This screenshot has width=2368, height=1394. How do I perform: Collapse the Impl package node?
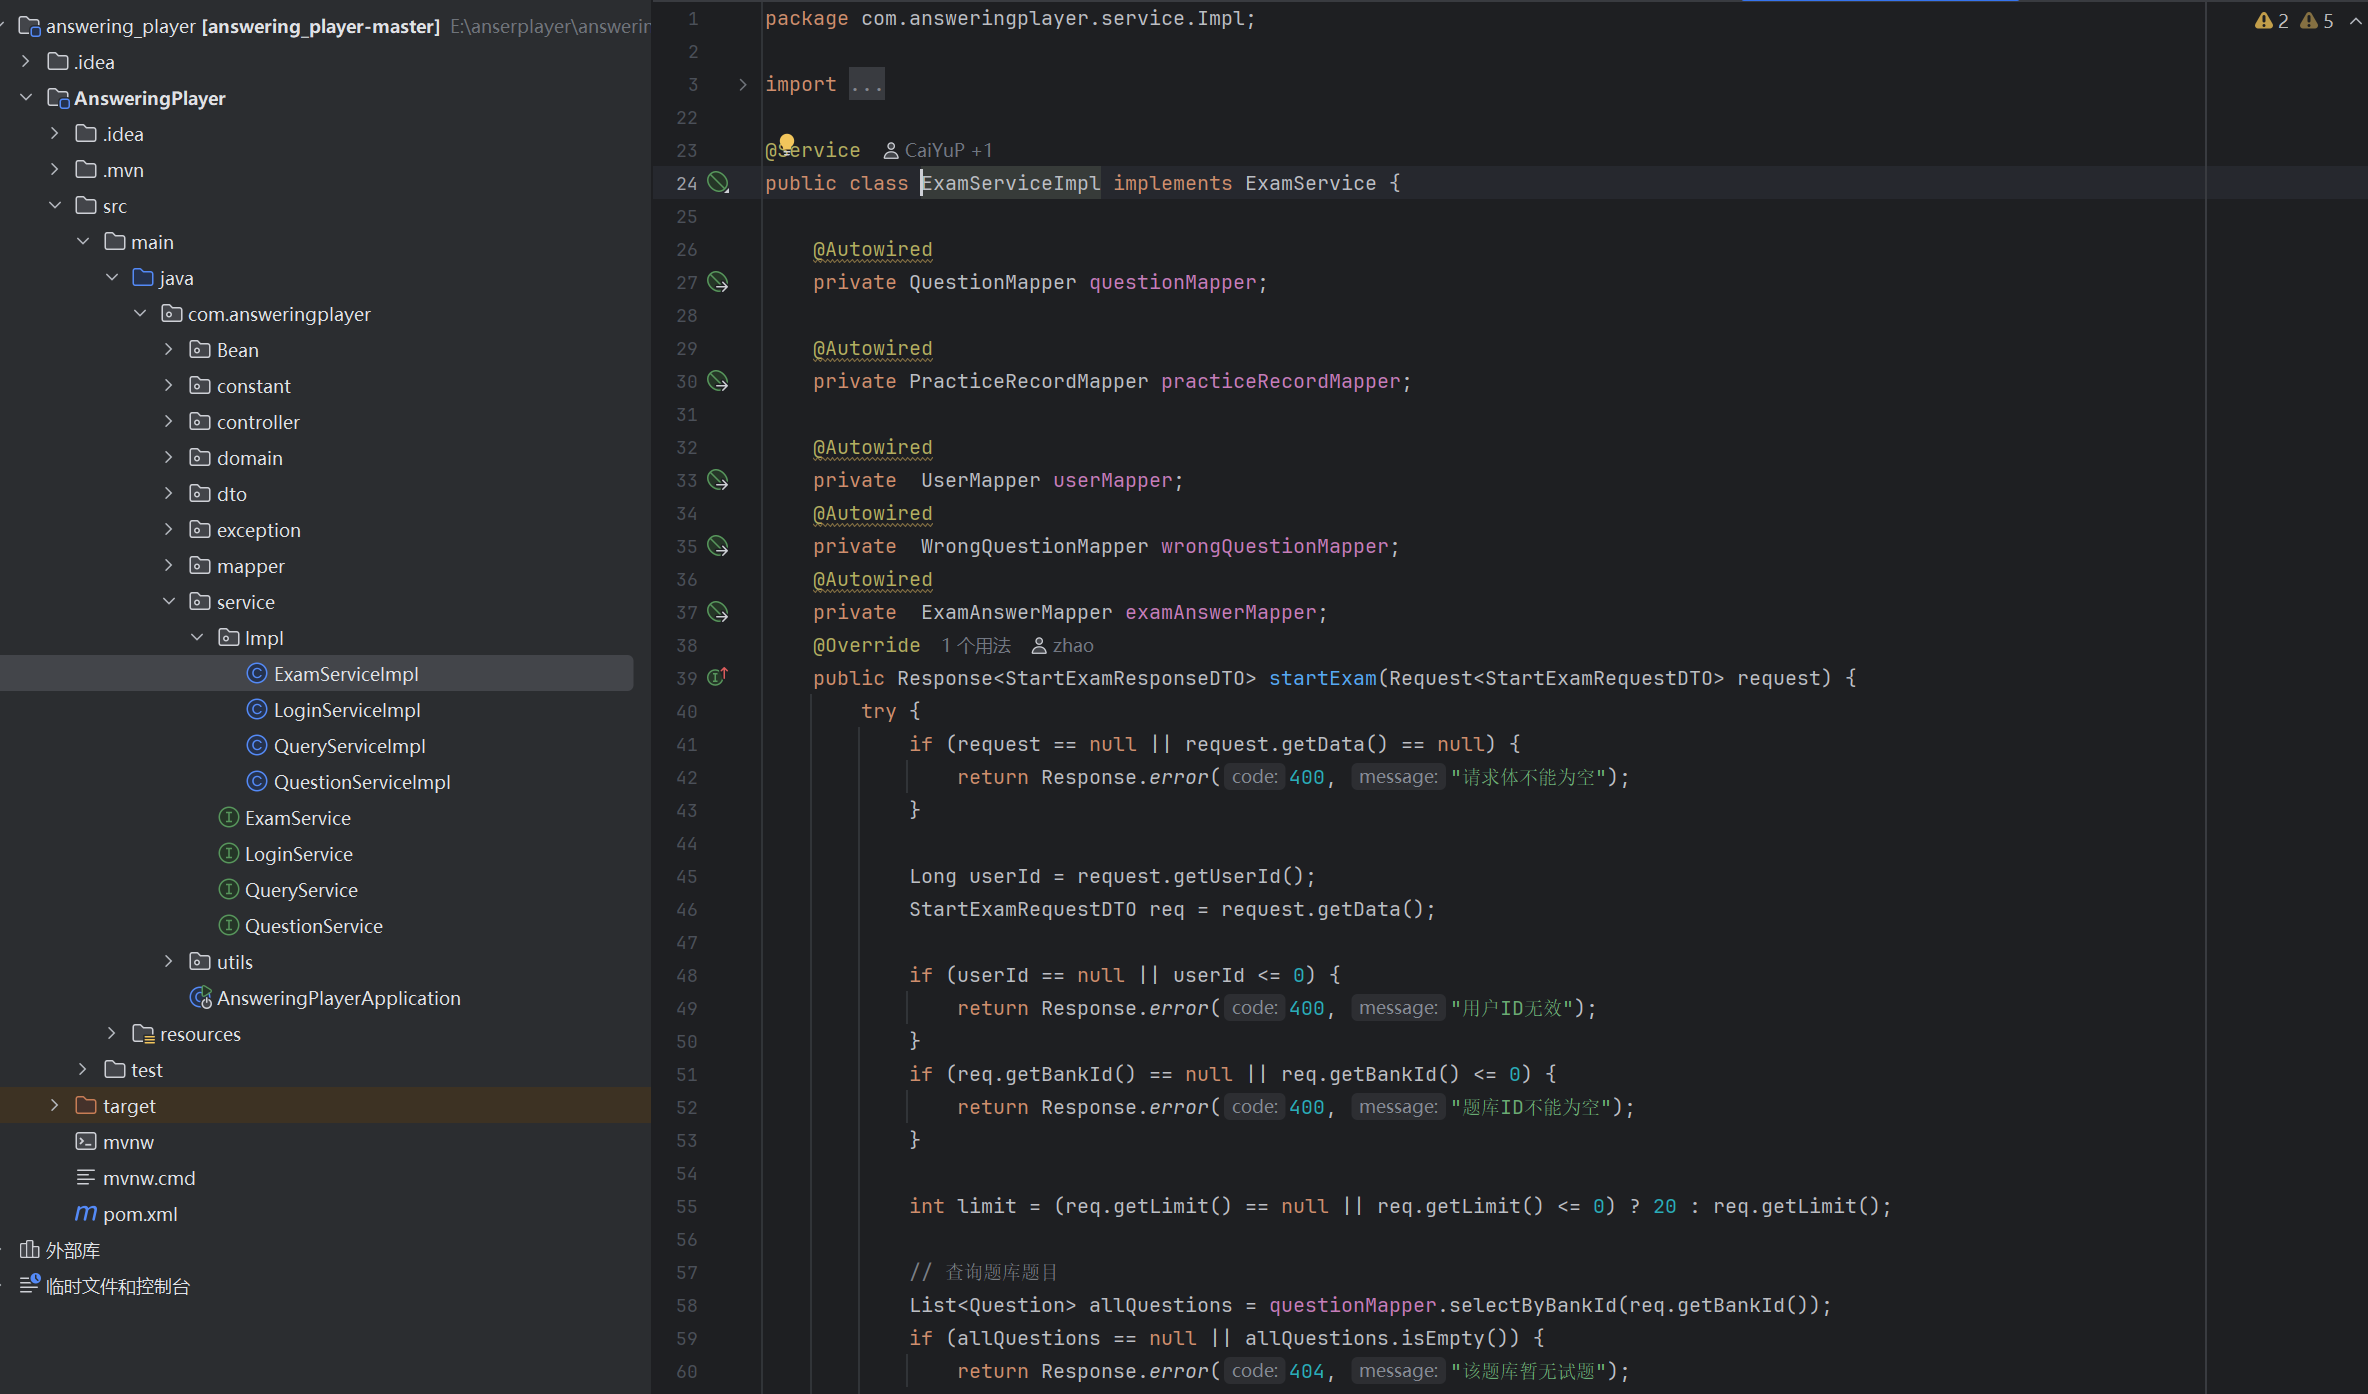point(197,638)
